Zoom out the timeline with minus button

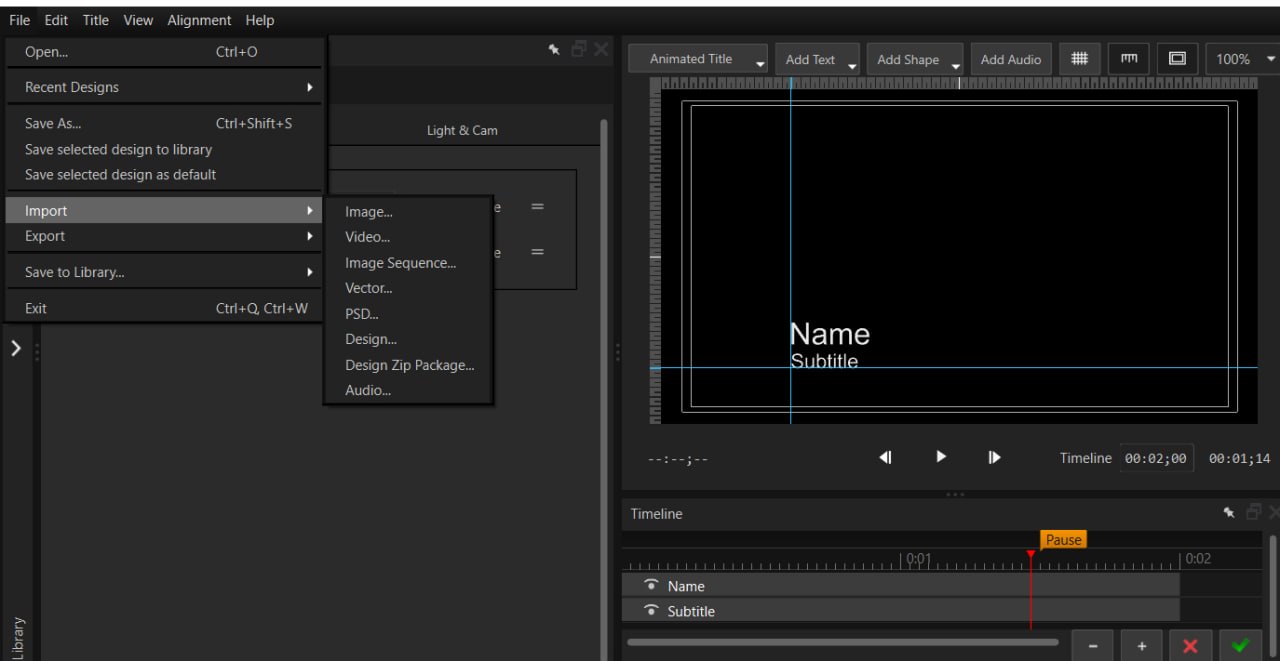(1093, 646)
